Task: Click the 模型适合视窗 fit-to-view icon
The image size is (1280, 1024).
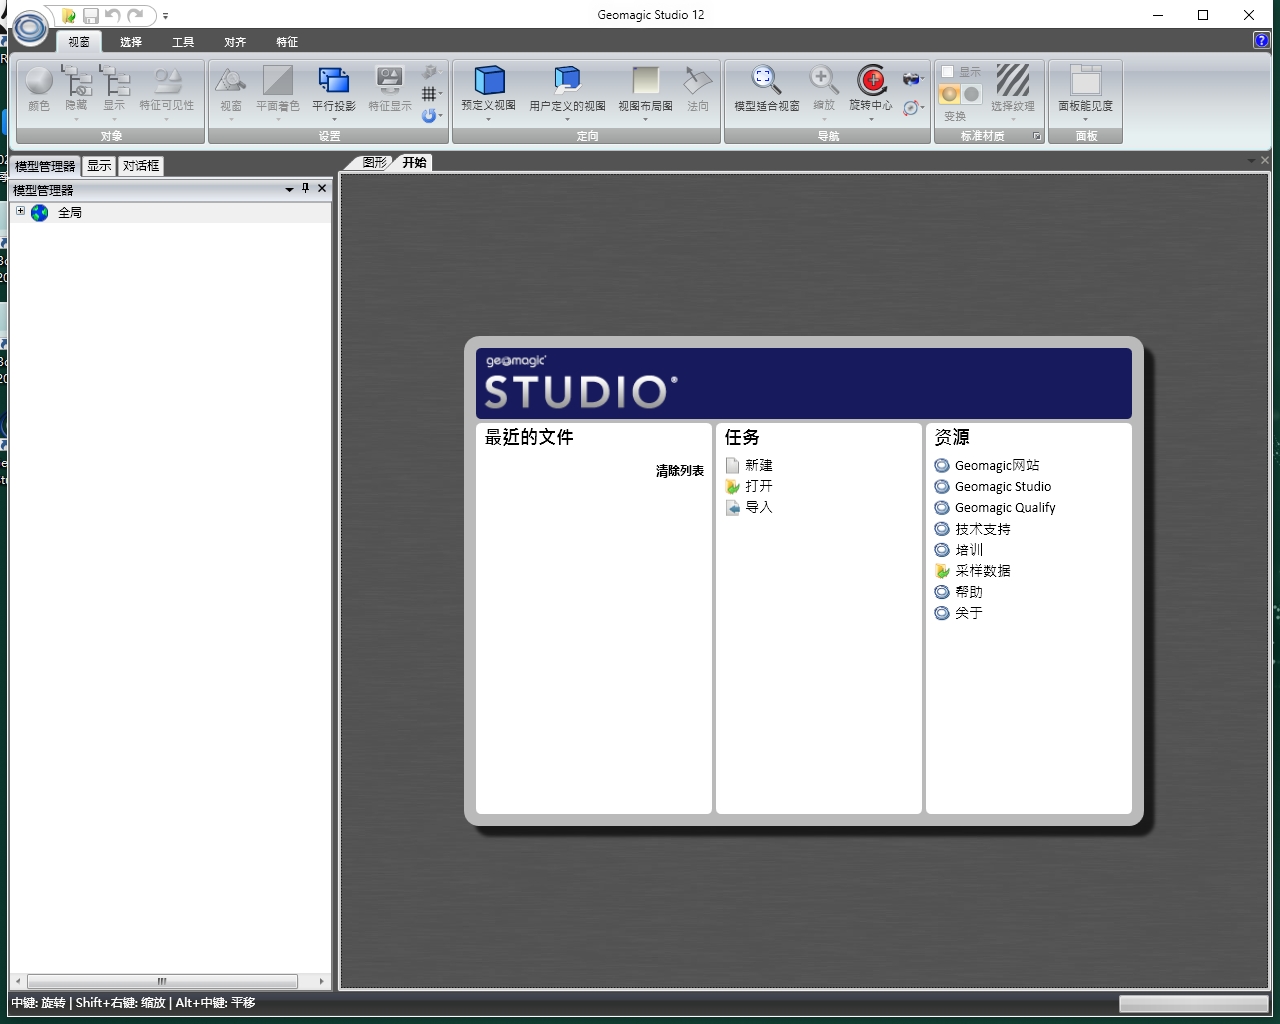Action: pos(766,80)
